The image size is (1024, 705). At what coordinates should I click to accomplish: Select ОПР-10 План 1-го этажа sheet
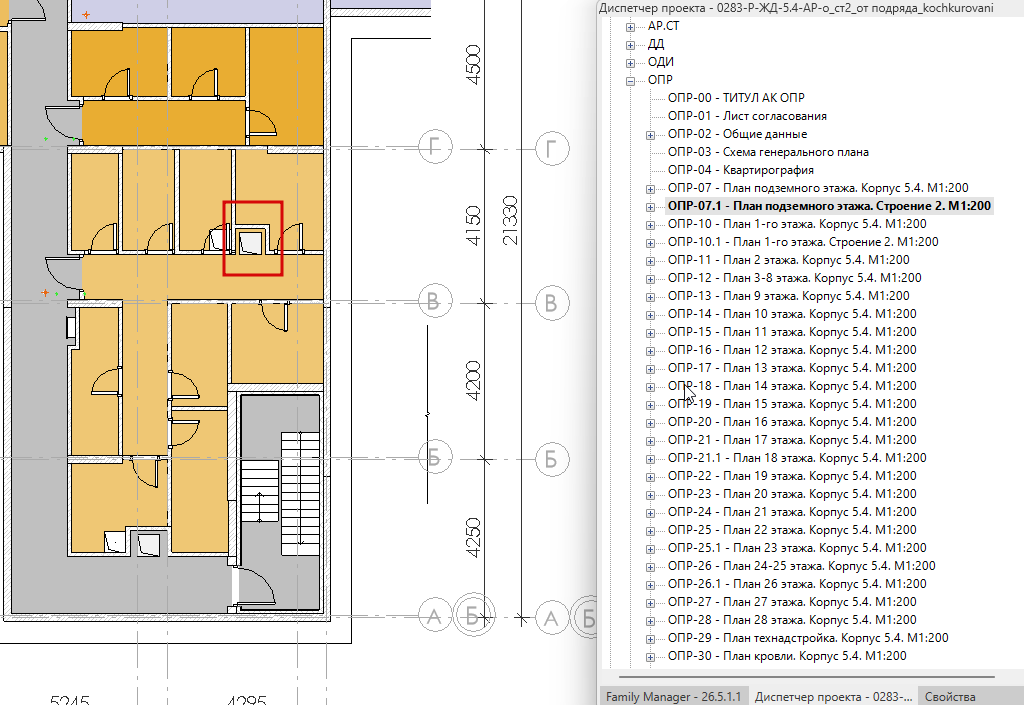point(797,224)
